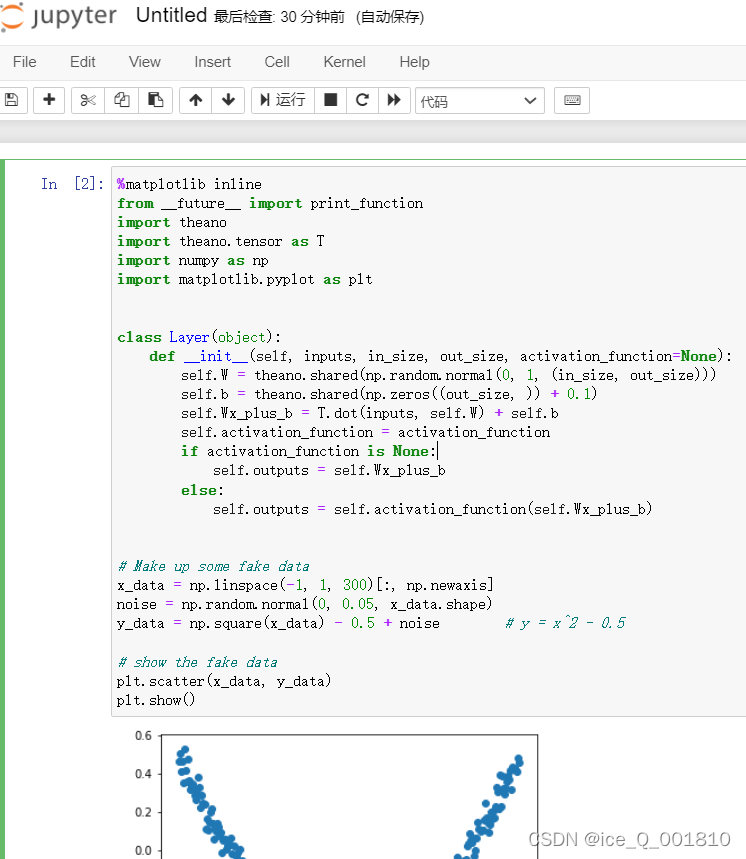
Task: Rename notebook by clicking Untitled title
Action: 171,15
